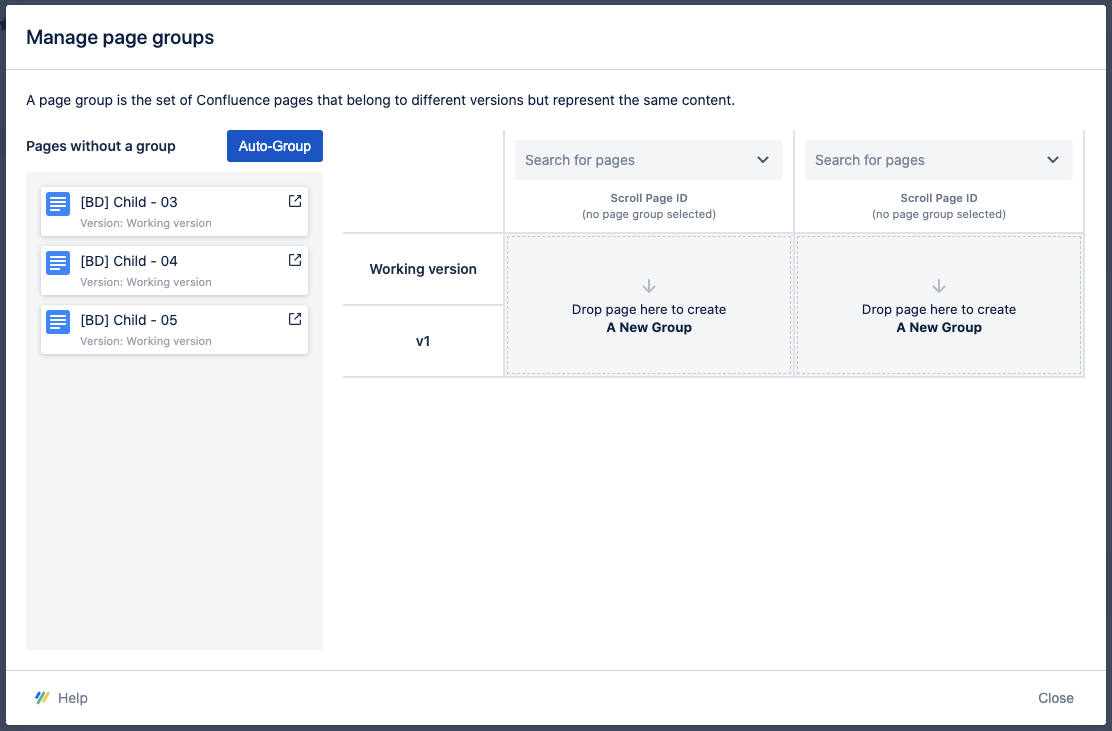Click the page icon beside [BD] Child - 03
This screenshot has height=731, width=1112.
point(58,203)
